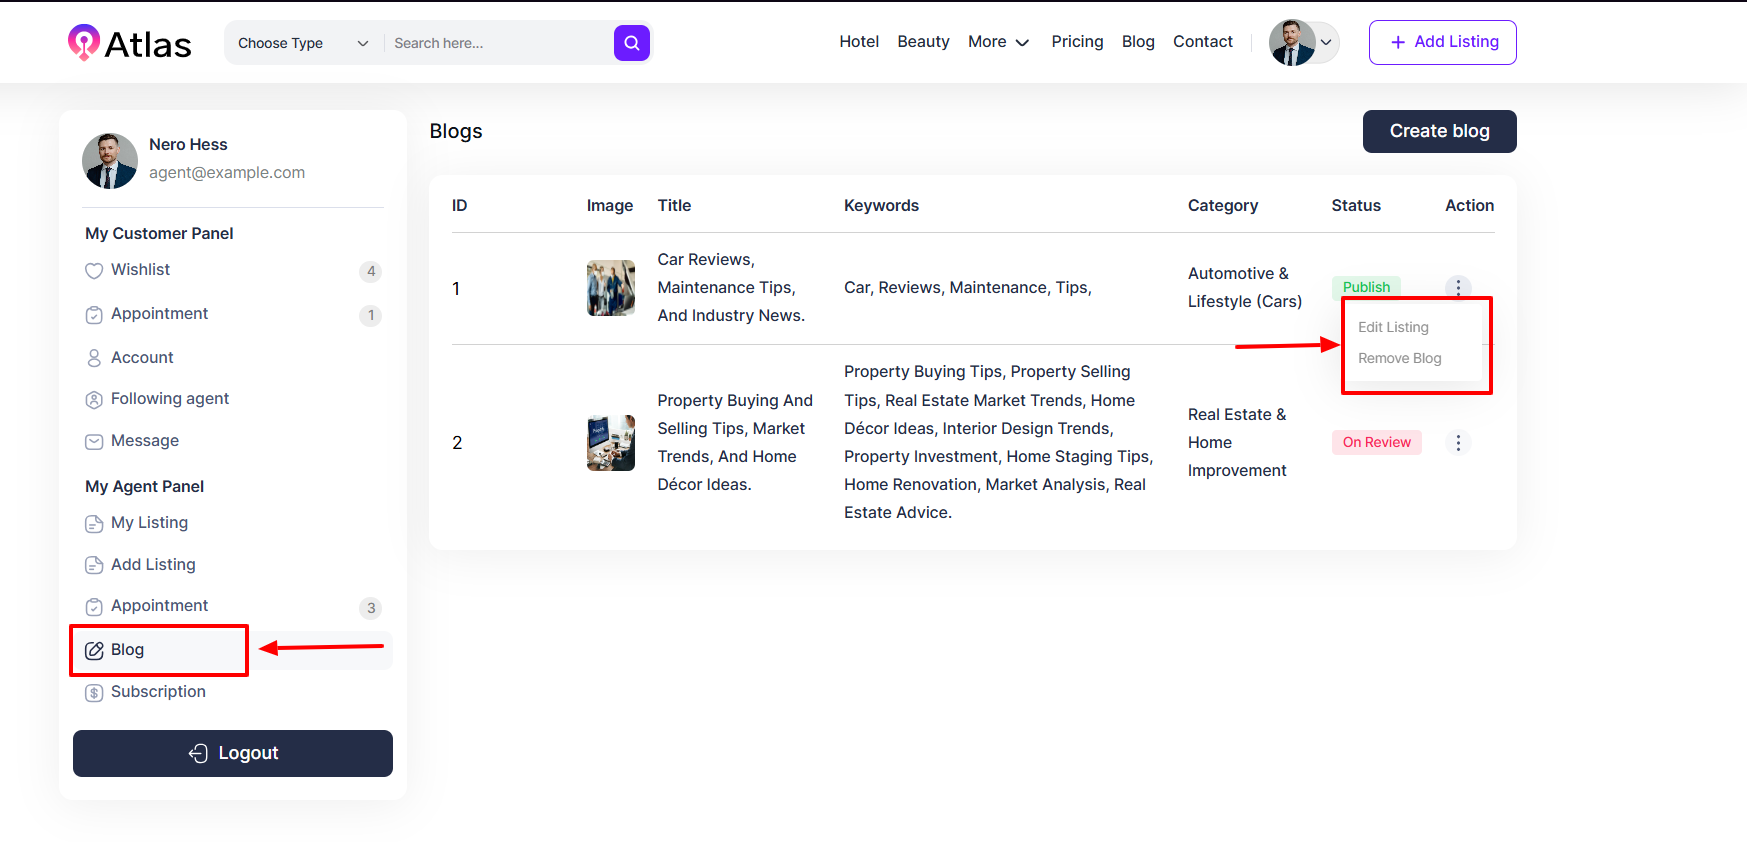Click three-dot action menu for blog 1
1747x842 pixels.
(x=1458, y=287)
